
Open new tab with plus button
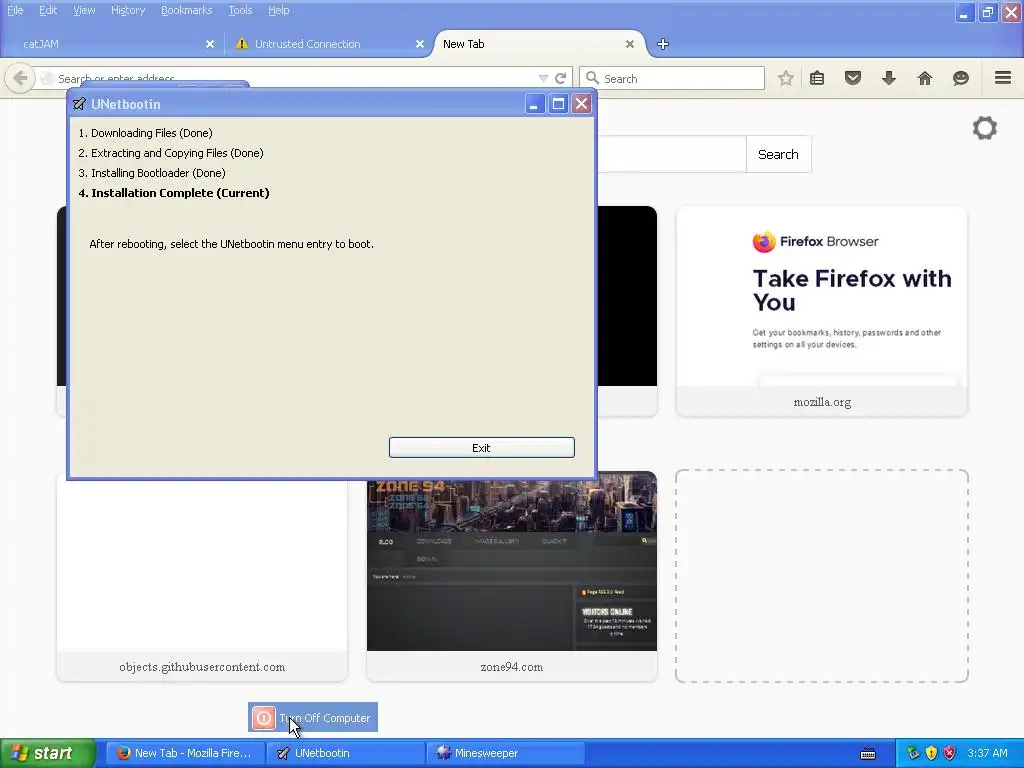tap(663, 44)
